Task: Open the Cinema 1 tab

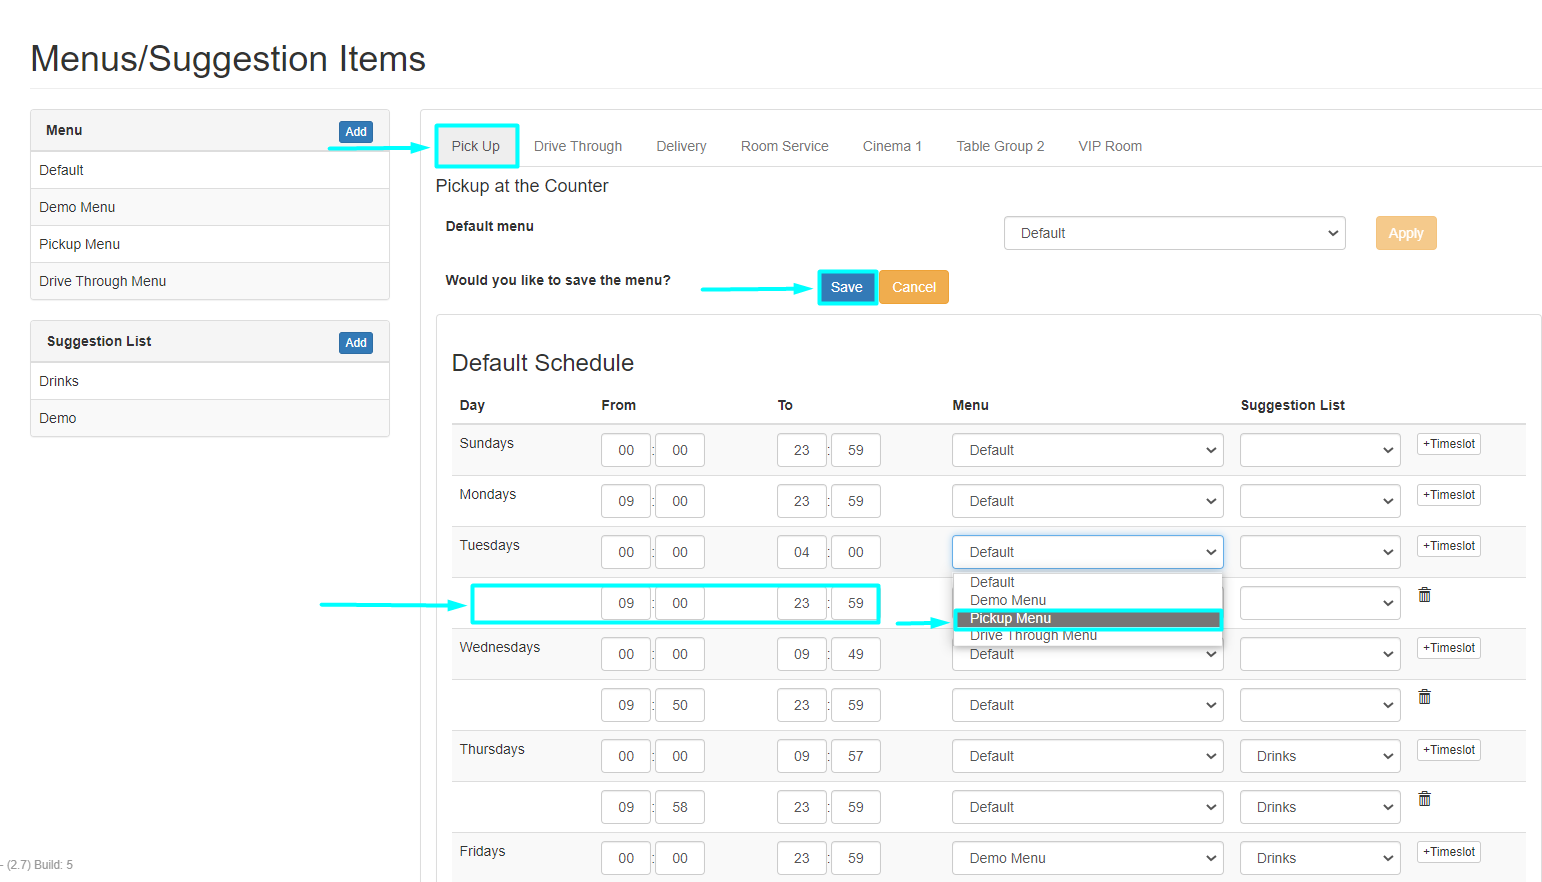Action: (892, 146)
